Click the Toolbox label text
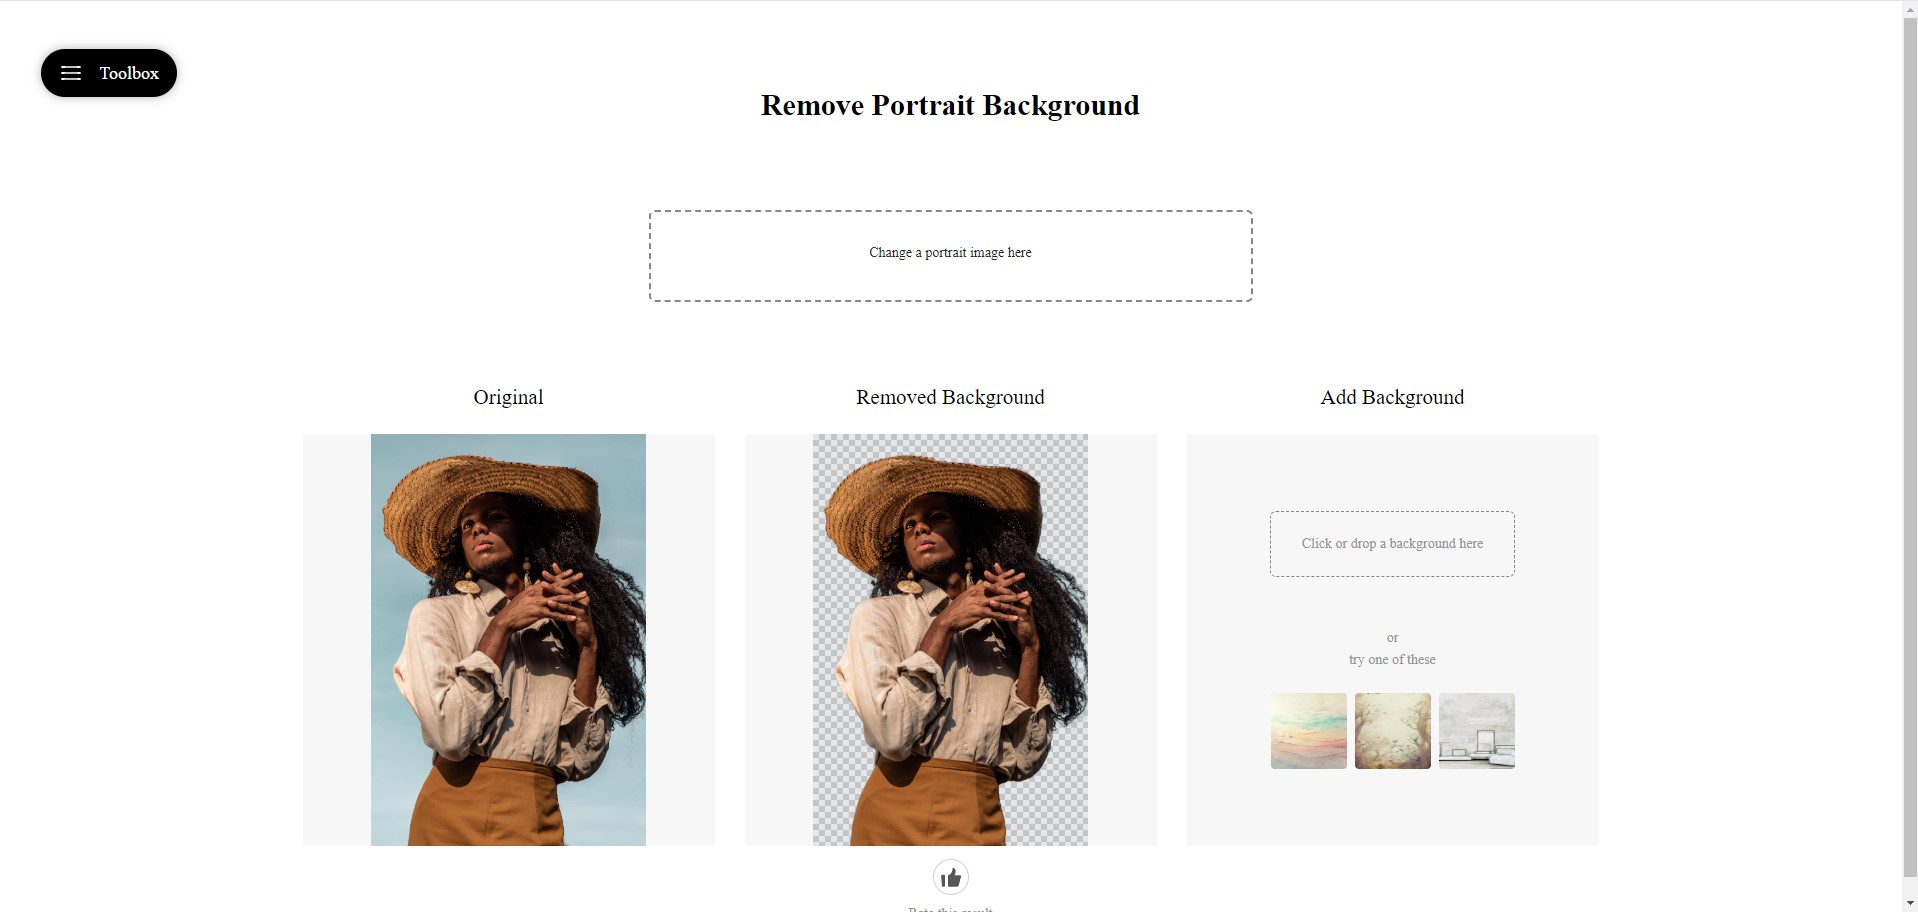The width and height of the screenshot is (1918, 912). (x=129, y=73)
